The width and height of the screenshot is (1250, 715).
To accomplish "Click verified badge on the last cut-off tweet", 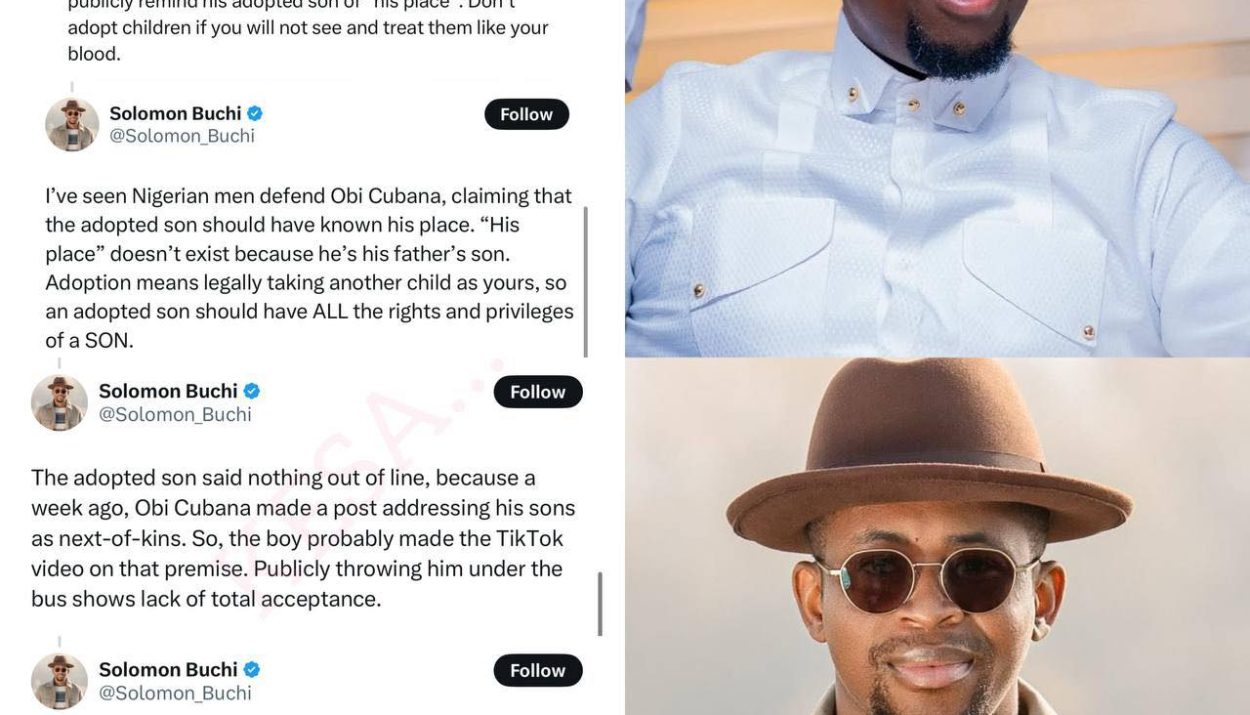I will tap(252, 669).
